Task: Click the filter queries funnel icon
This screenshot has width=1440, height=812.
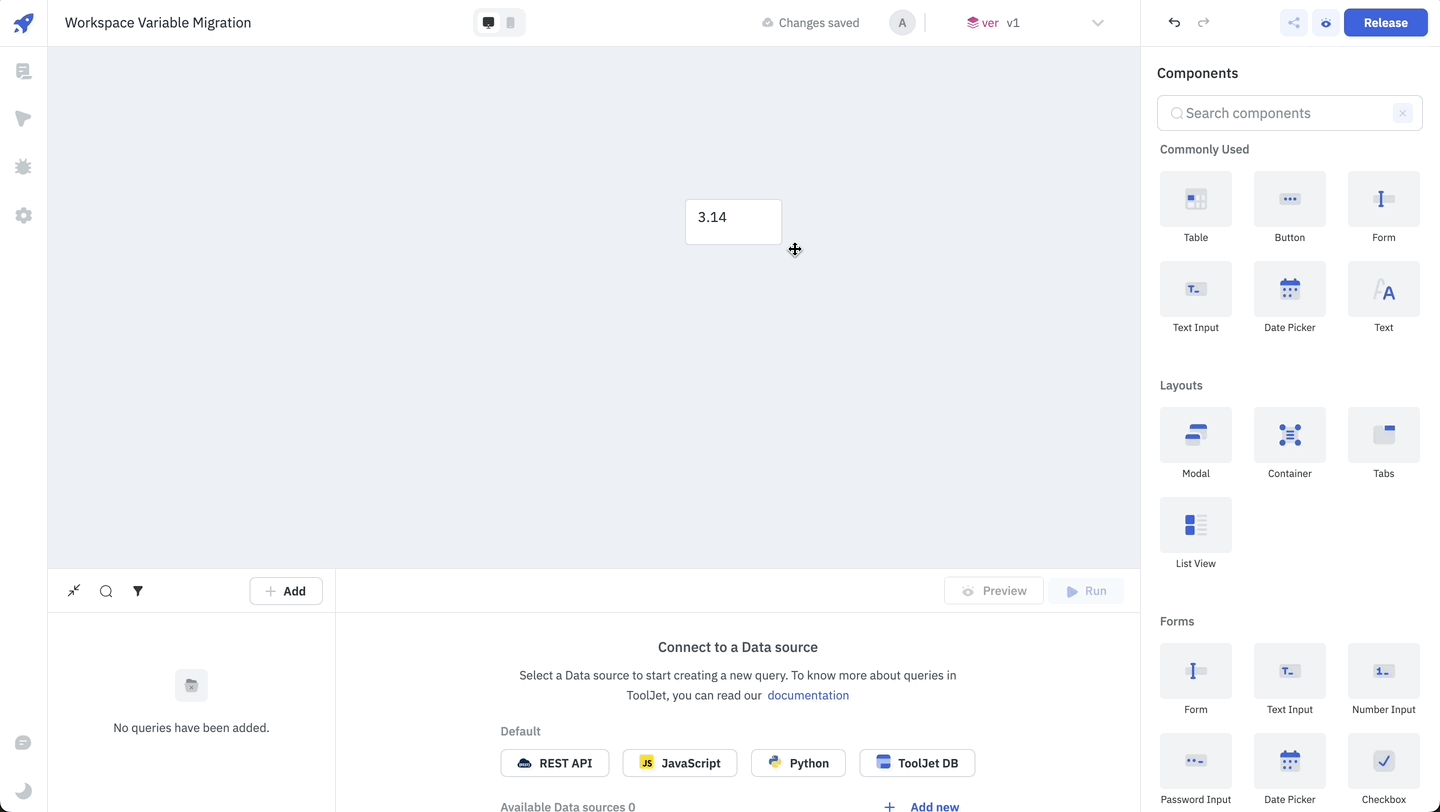Action: pyautogui.click(x=138, y=591)
